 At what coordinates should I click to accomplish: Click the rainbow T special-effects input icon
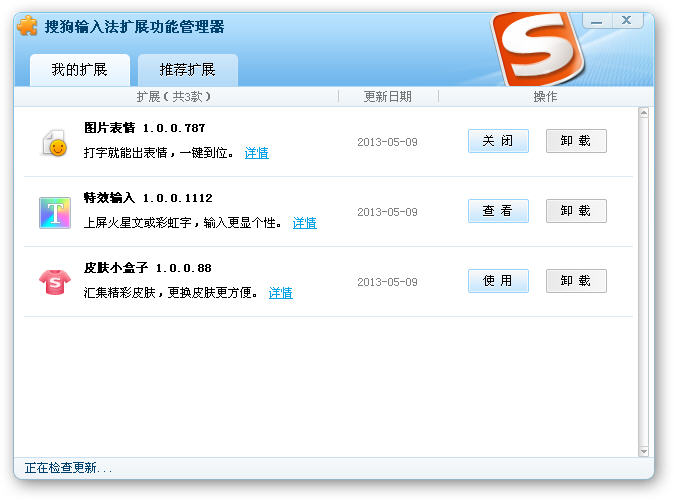55,212
